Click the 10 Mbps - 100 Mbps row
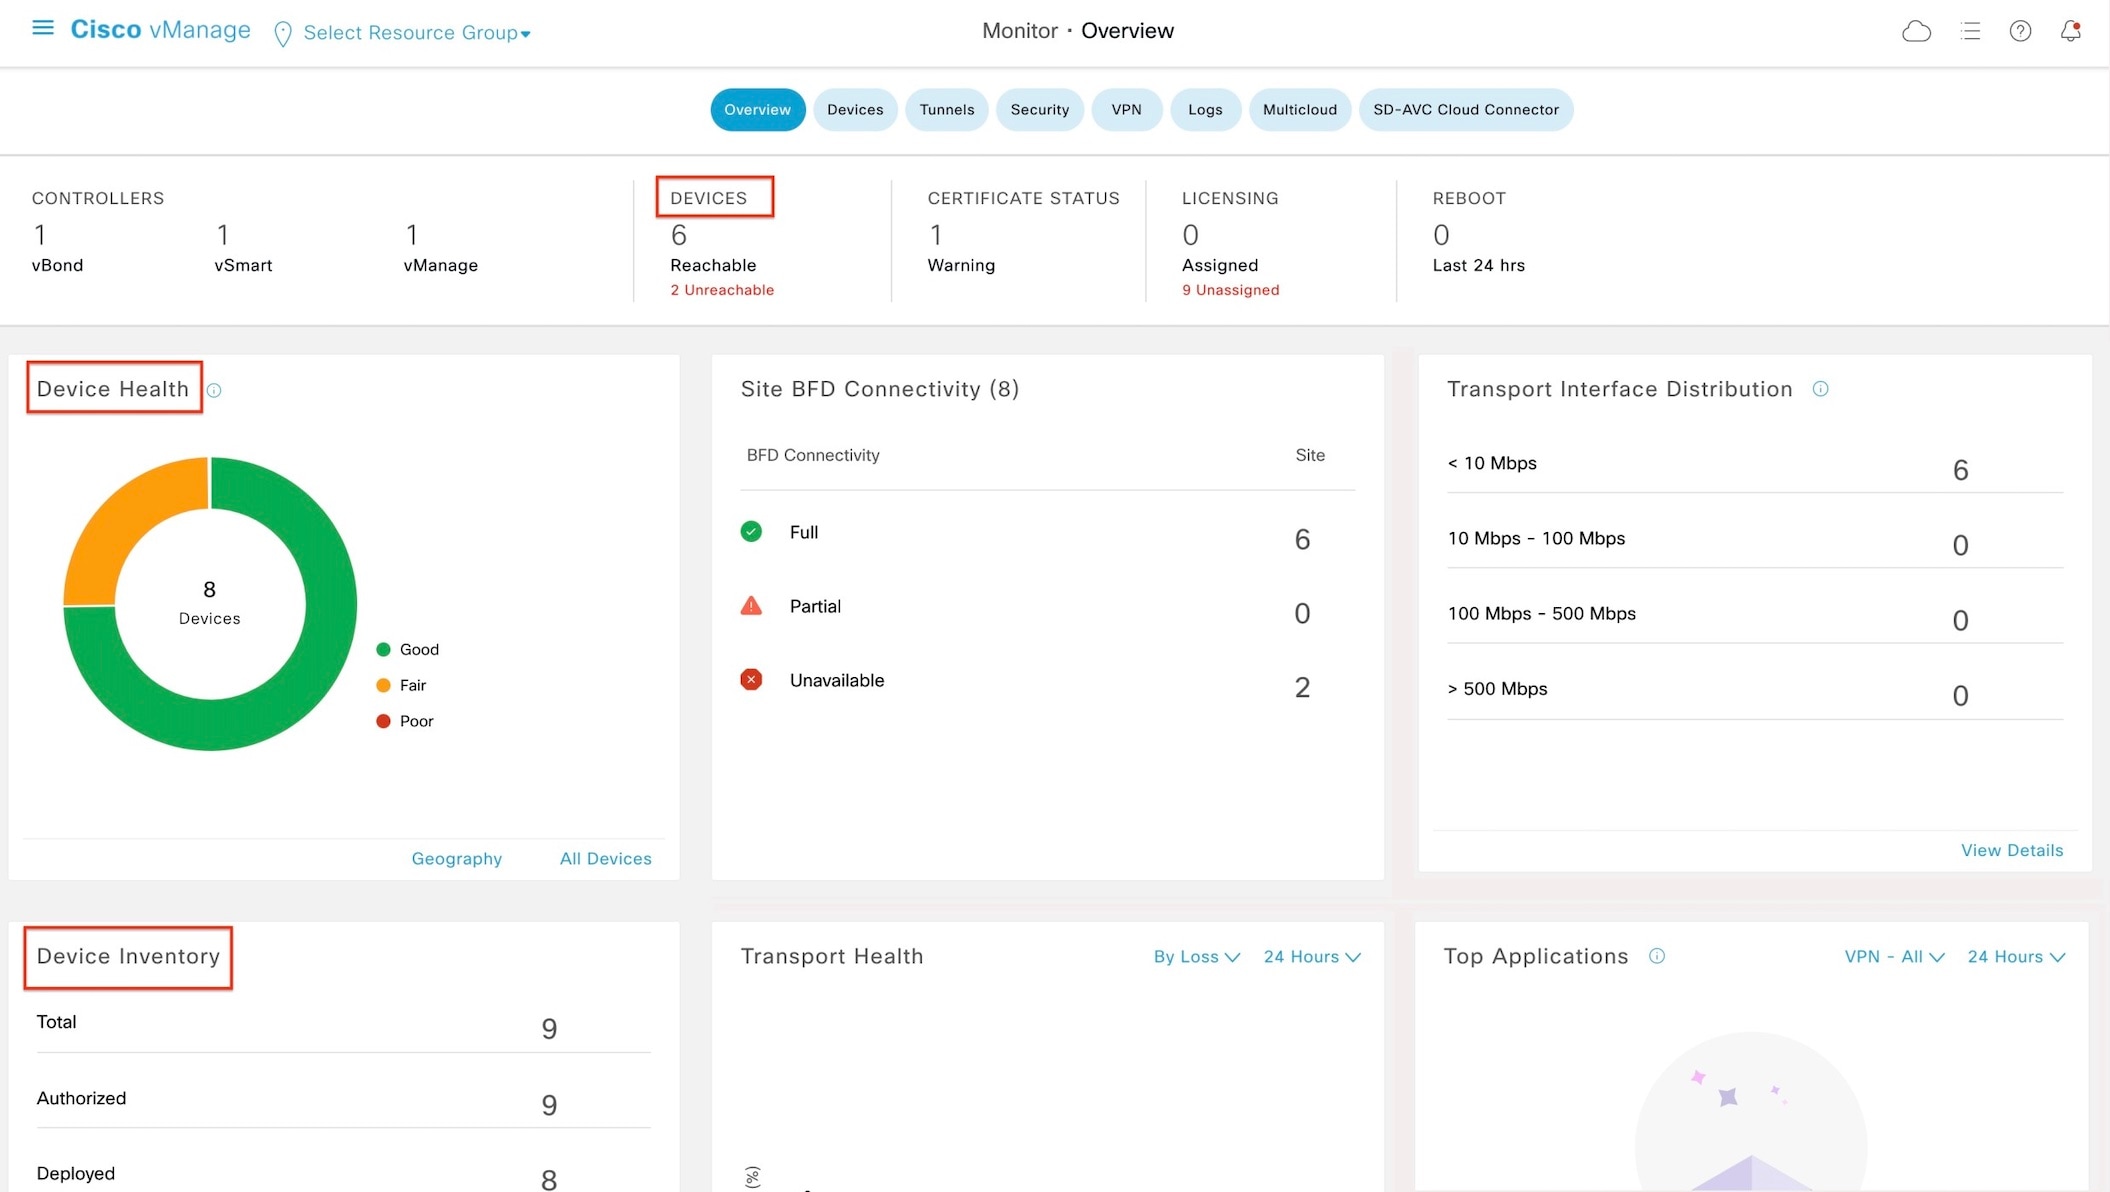Viewport: 2110px width, 1192px height. click(x=1755, y=541)
